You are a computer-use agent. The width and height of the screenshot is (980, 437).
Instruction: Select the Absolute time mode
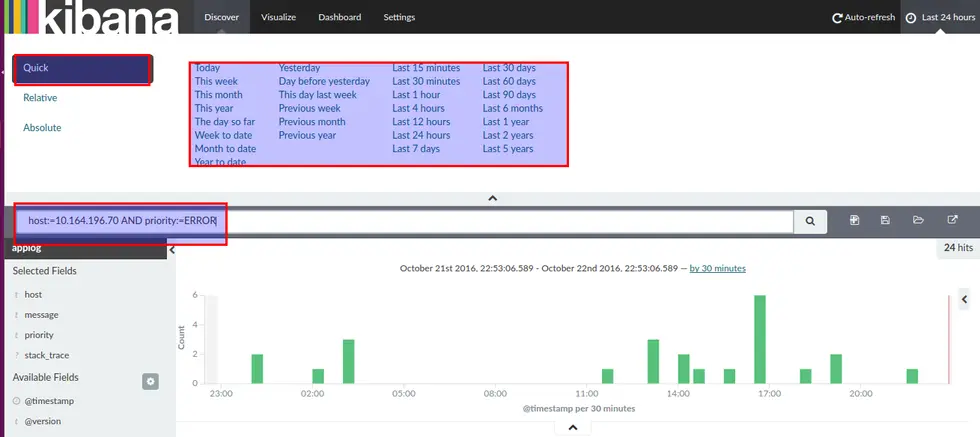[x=42, y=128]
